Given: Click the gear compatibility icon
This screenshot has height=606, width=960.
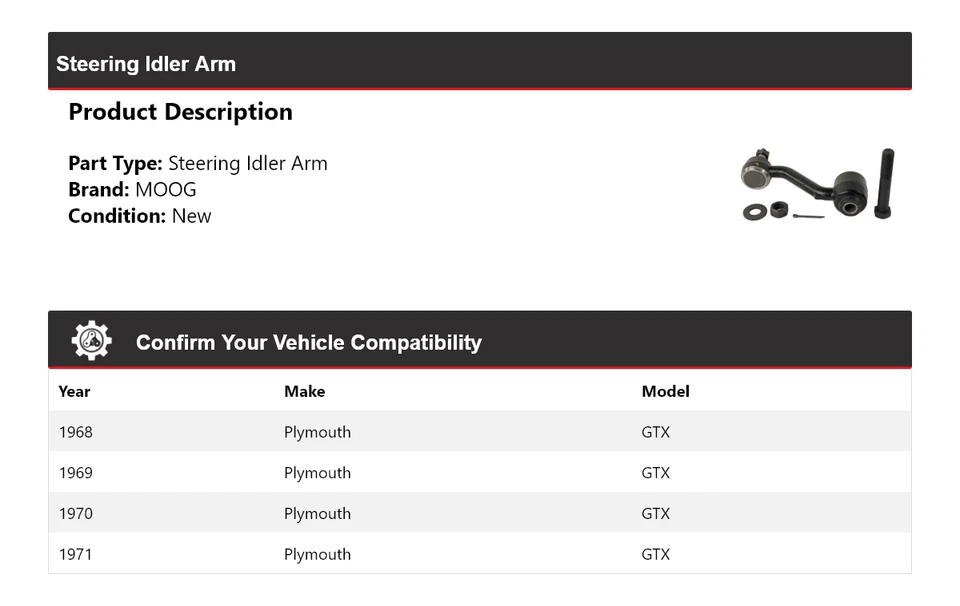Looking at the screenshot, I should [x=92, y=341].
